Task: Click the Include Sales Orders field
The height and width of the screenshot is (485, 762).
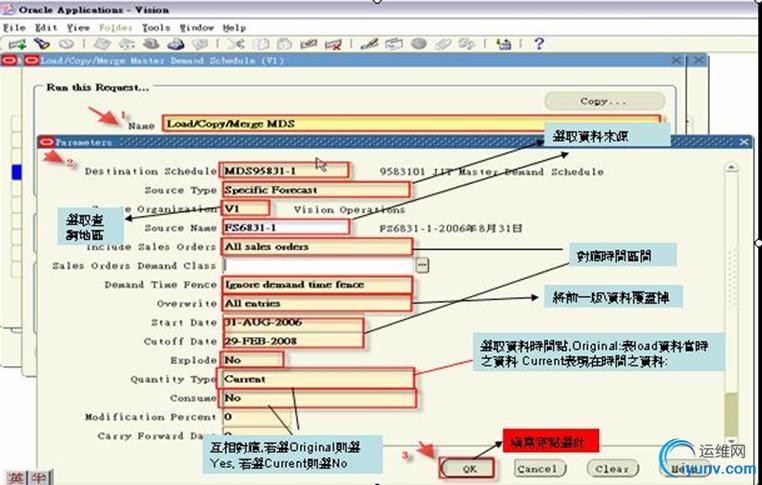Action: (317, 246)
